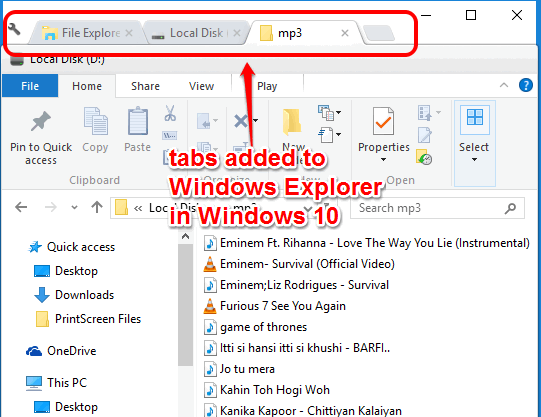The image size is (541, 417).
Task: Switch to the Share ribbon tab
Action: tap(145, 86)
